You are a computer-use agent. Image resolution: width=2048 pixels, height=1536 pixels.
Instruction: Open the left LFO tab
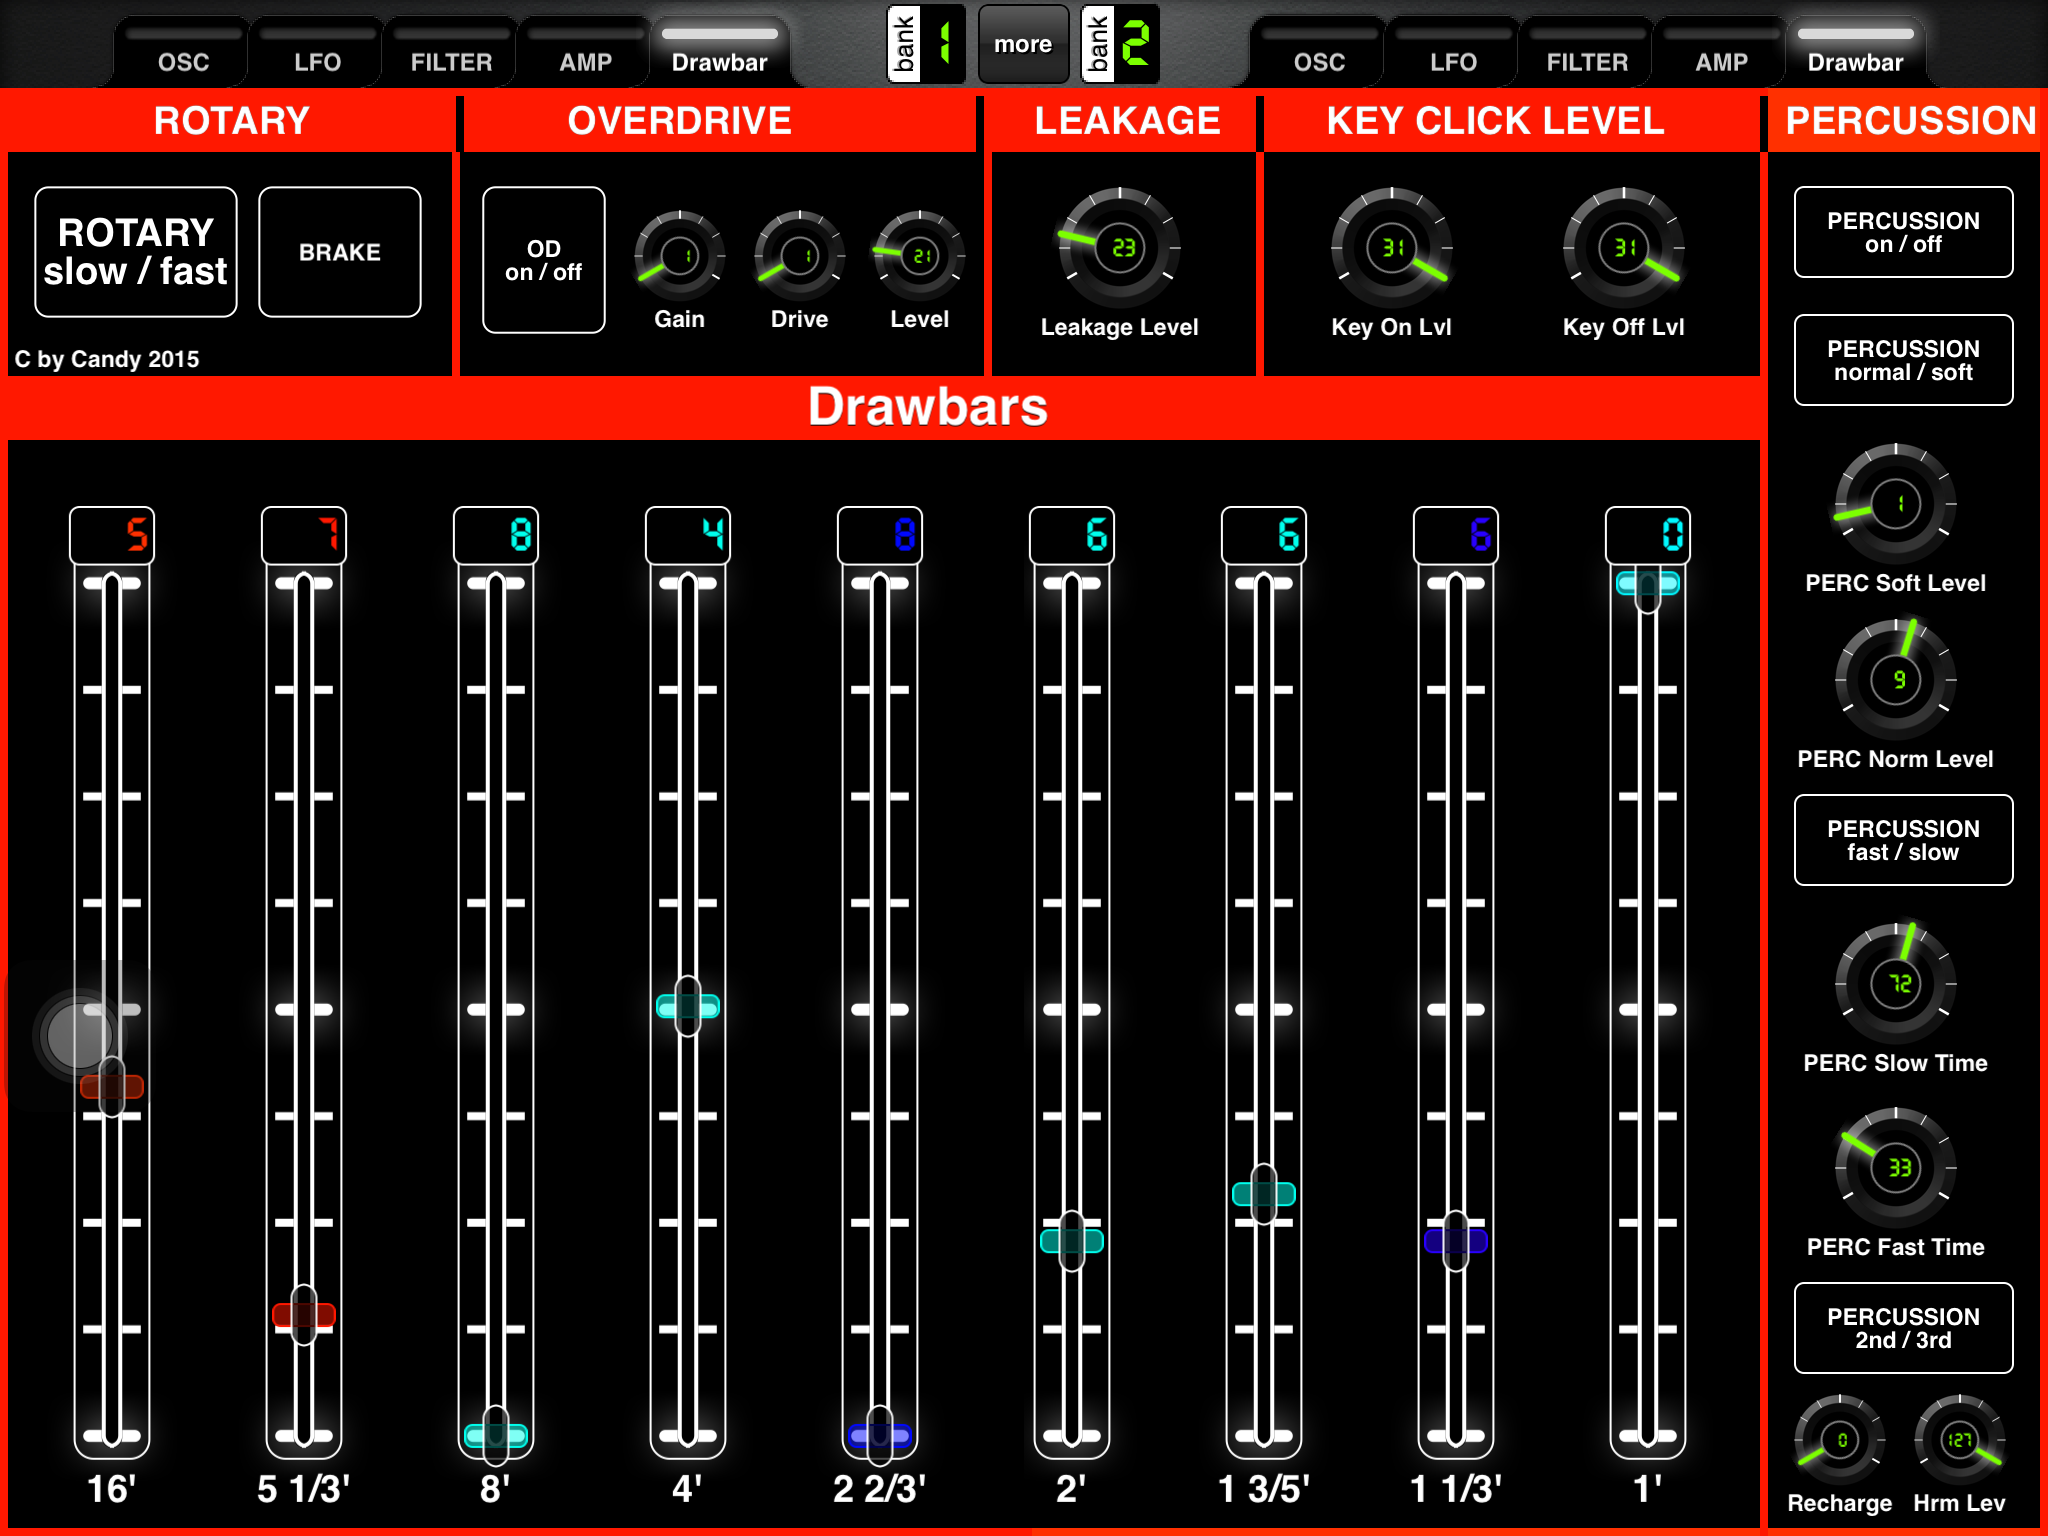click(x=317, y=52)
